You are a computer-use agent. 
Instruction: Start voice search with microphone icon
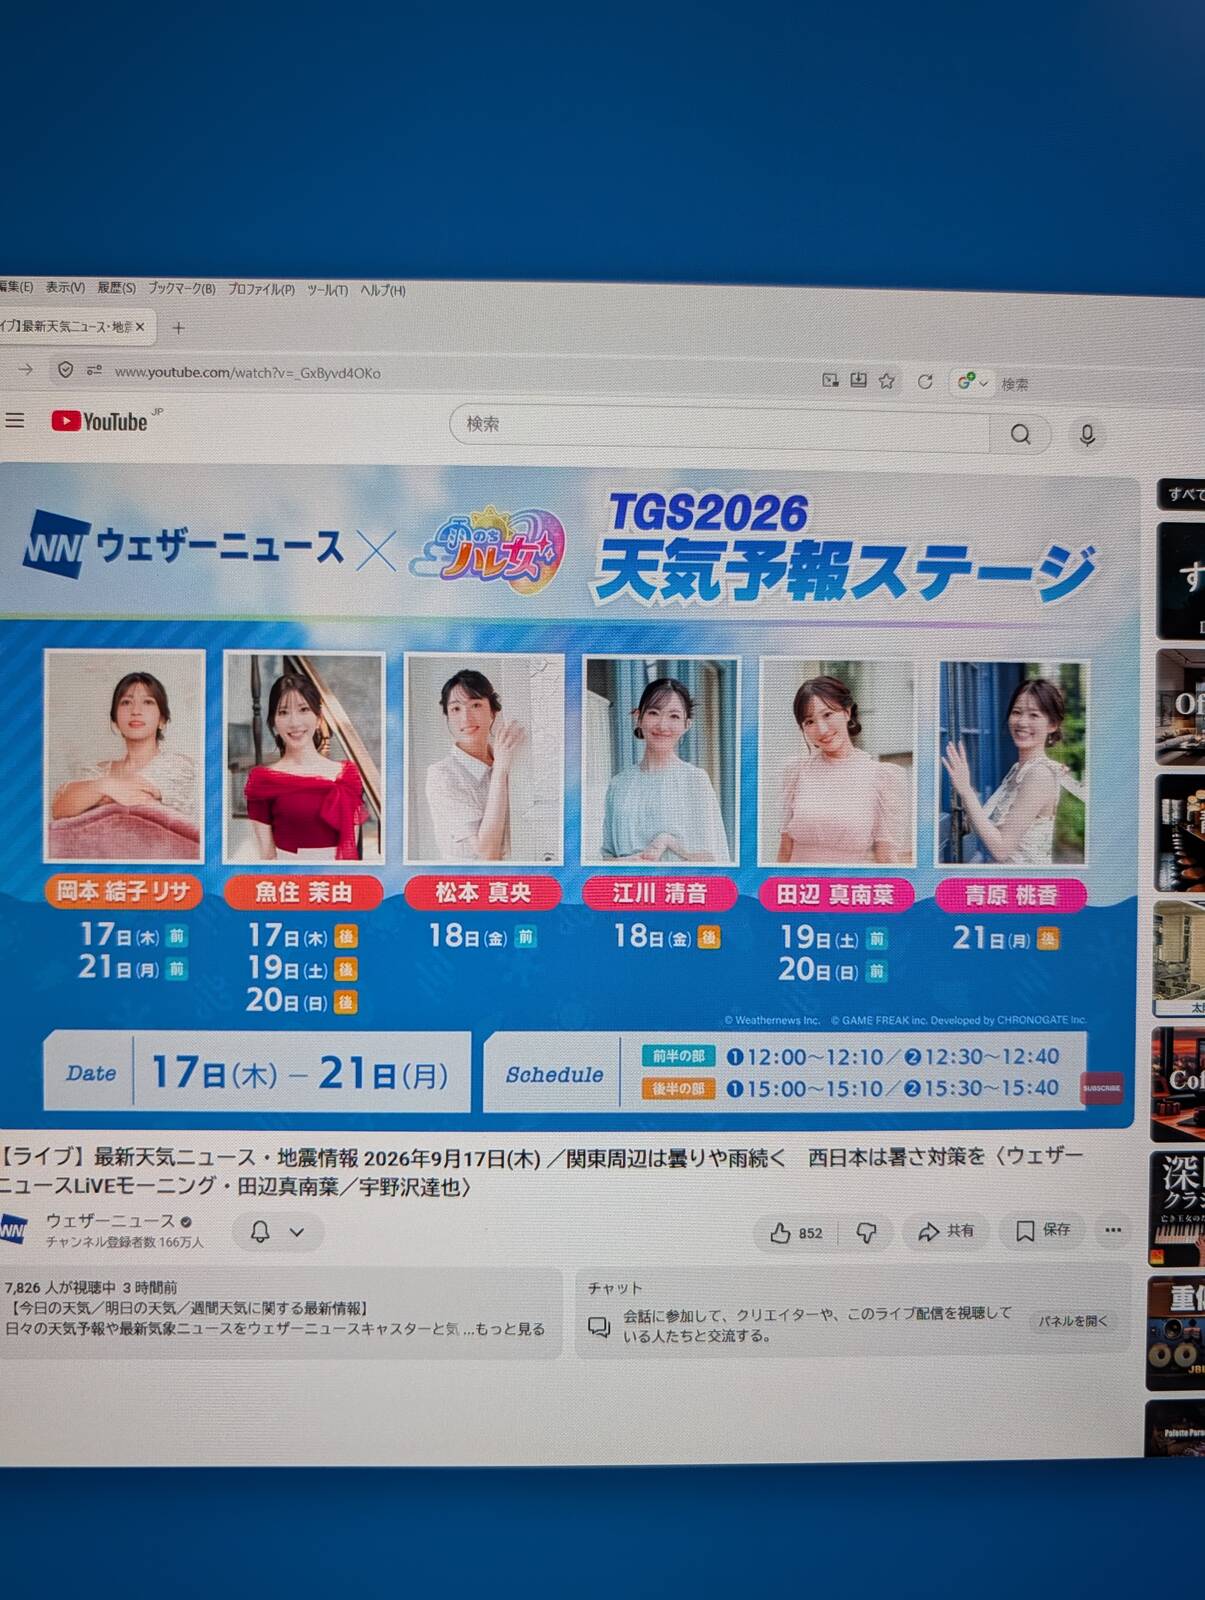point(1087,435)
